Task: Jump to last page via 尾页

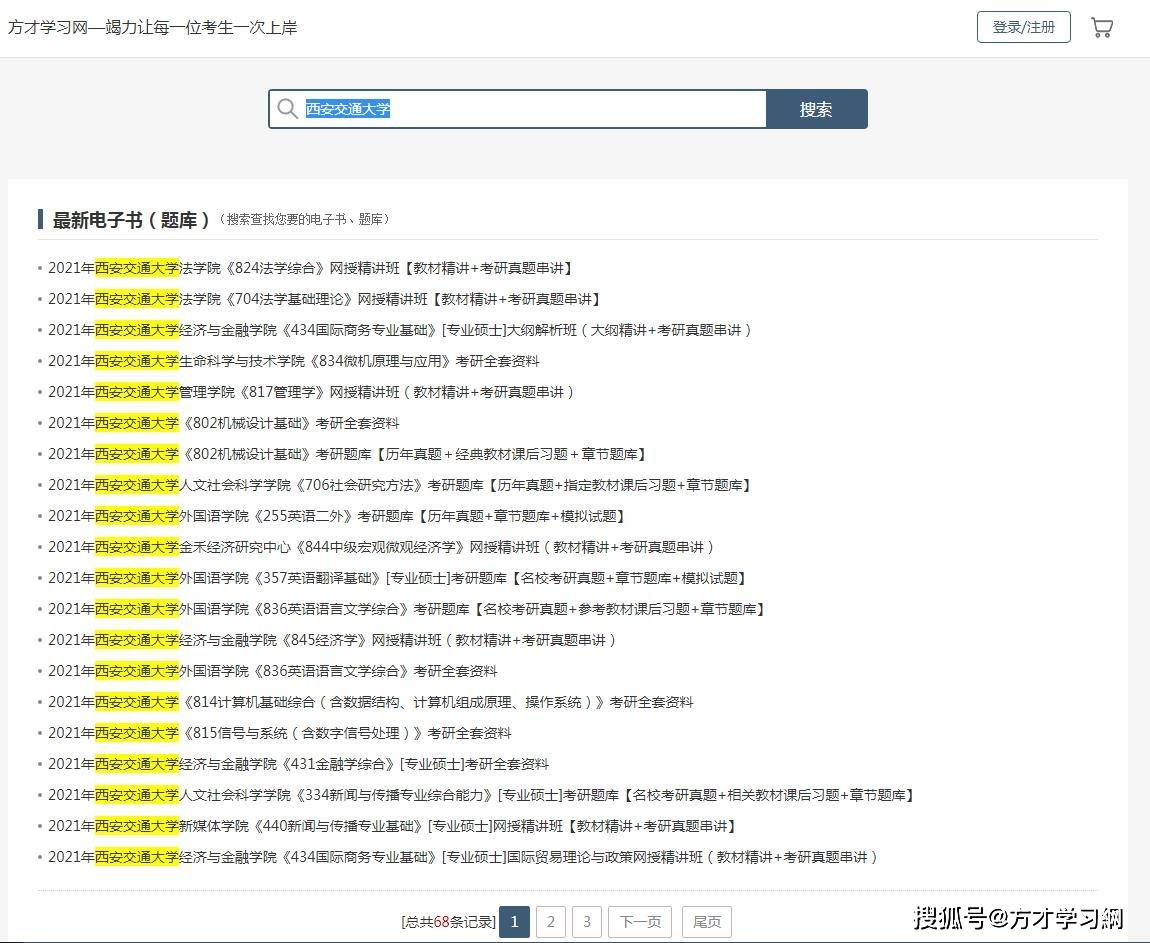Action: pyautogui.click(x=707, y=921)
